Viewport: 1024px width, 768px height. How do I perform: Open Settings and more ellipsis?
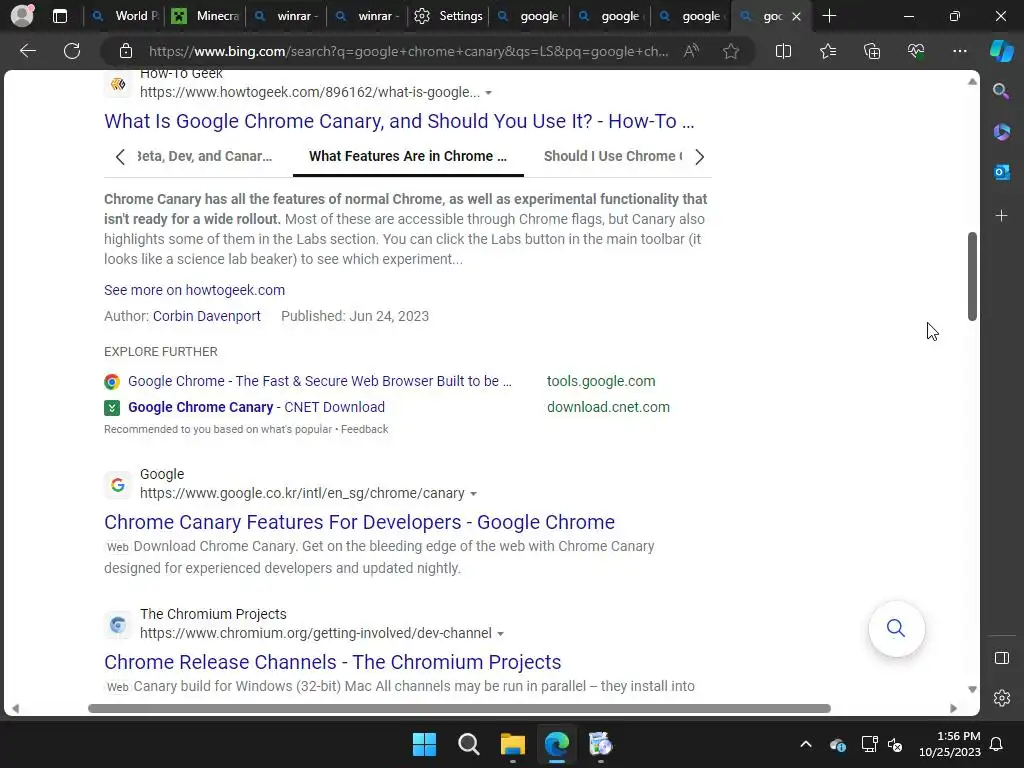point(959,51)
